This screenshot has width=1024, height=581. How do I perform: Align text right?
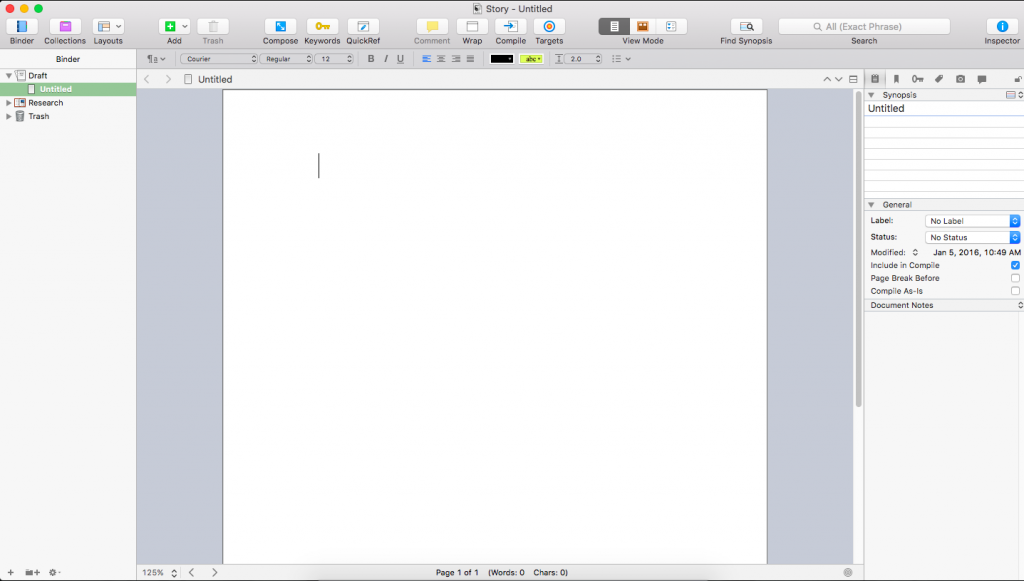(x=456, y=59)
